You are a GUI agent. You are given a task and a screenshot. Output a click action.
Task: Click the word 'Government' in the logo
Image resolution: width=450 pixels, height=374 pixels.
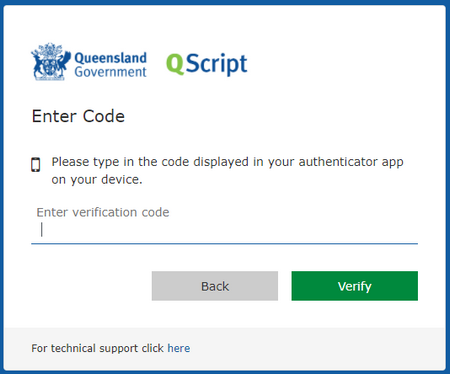coord(110,72)
